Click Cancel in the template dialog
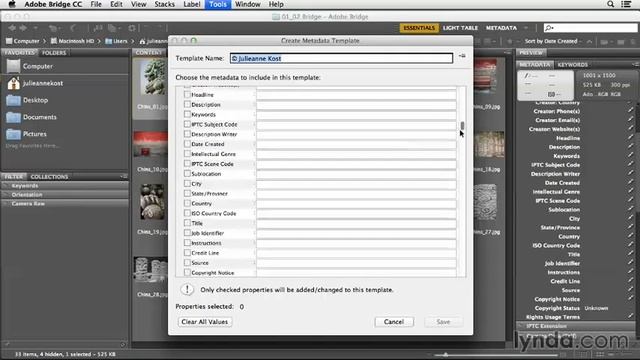Screen dimensions: 640x360 [x=394, y=322]
